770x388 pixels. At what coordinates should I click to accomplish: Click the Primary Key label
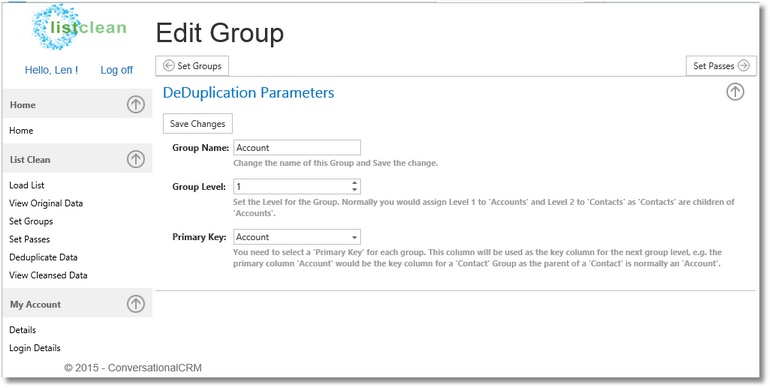[199, 237]
